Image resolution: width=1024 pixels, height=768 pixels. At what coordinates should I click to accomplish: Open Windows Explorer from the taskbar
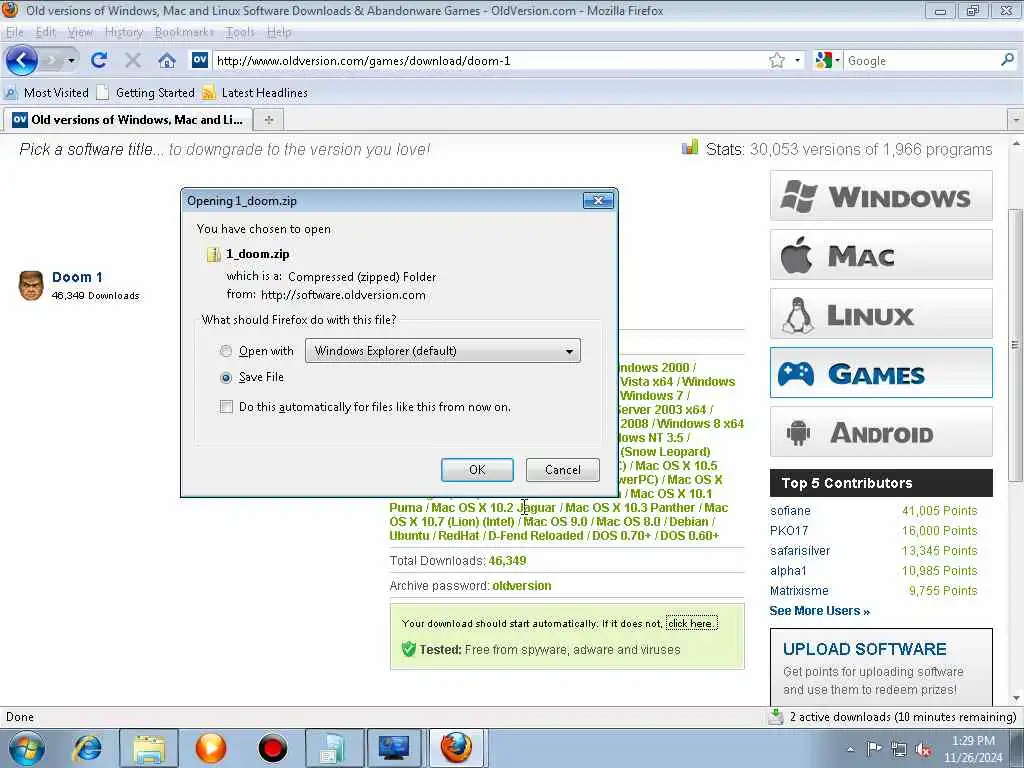149,748
